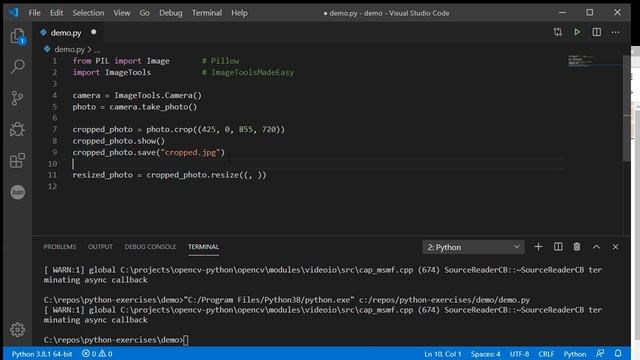Open the View menu
The image size is (640, 360).
122,13
